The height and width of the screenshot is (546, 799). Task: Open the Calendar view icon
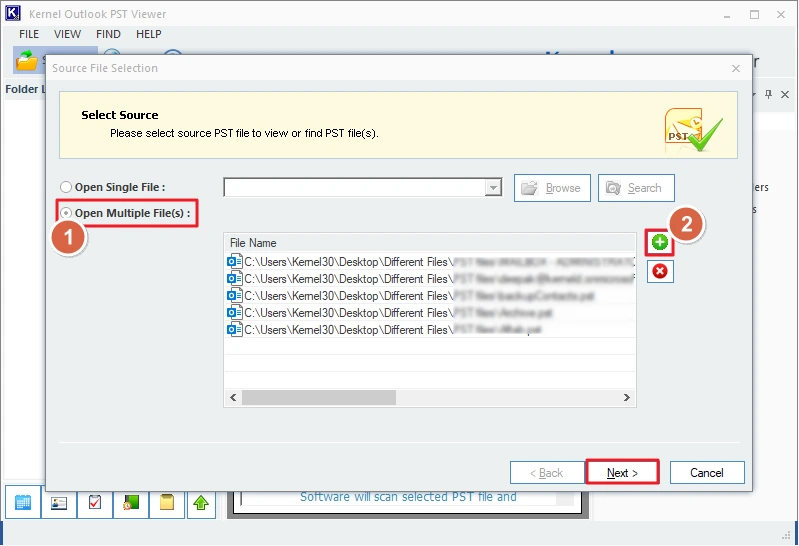pyautogui.click(x=23, y=503)
